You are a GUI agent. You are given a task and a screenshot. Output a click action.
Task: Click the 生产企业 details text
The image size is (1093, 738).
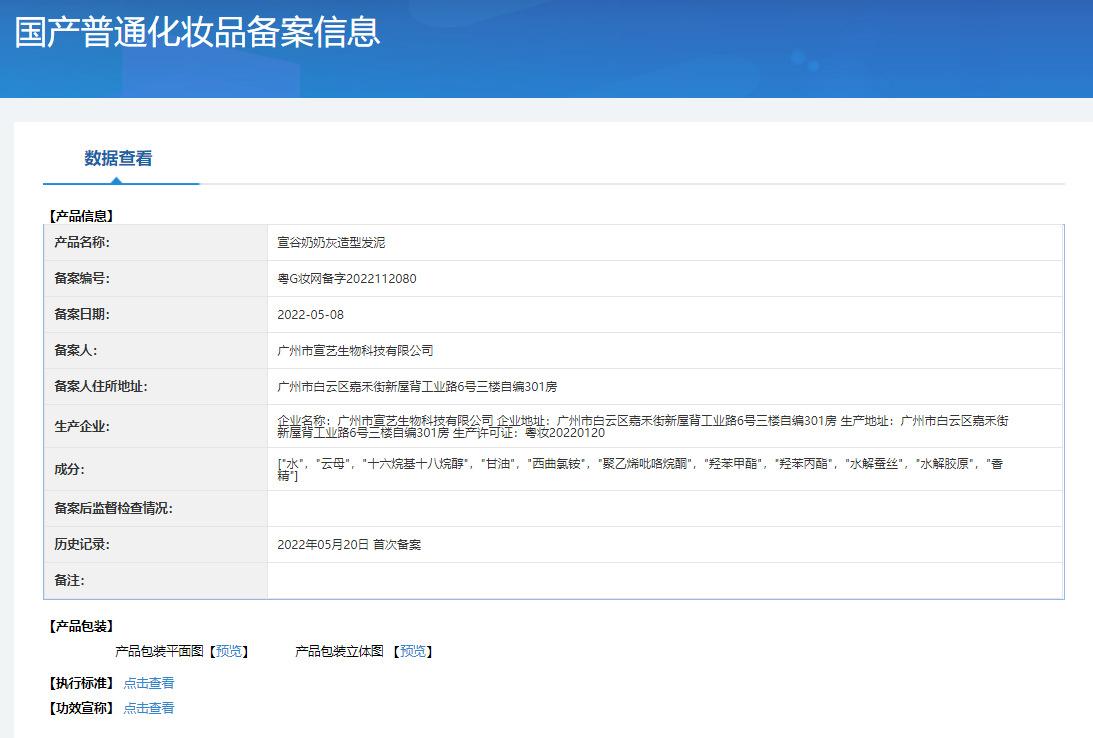click(642, 426)
